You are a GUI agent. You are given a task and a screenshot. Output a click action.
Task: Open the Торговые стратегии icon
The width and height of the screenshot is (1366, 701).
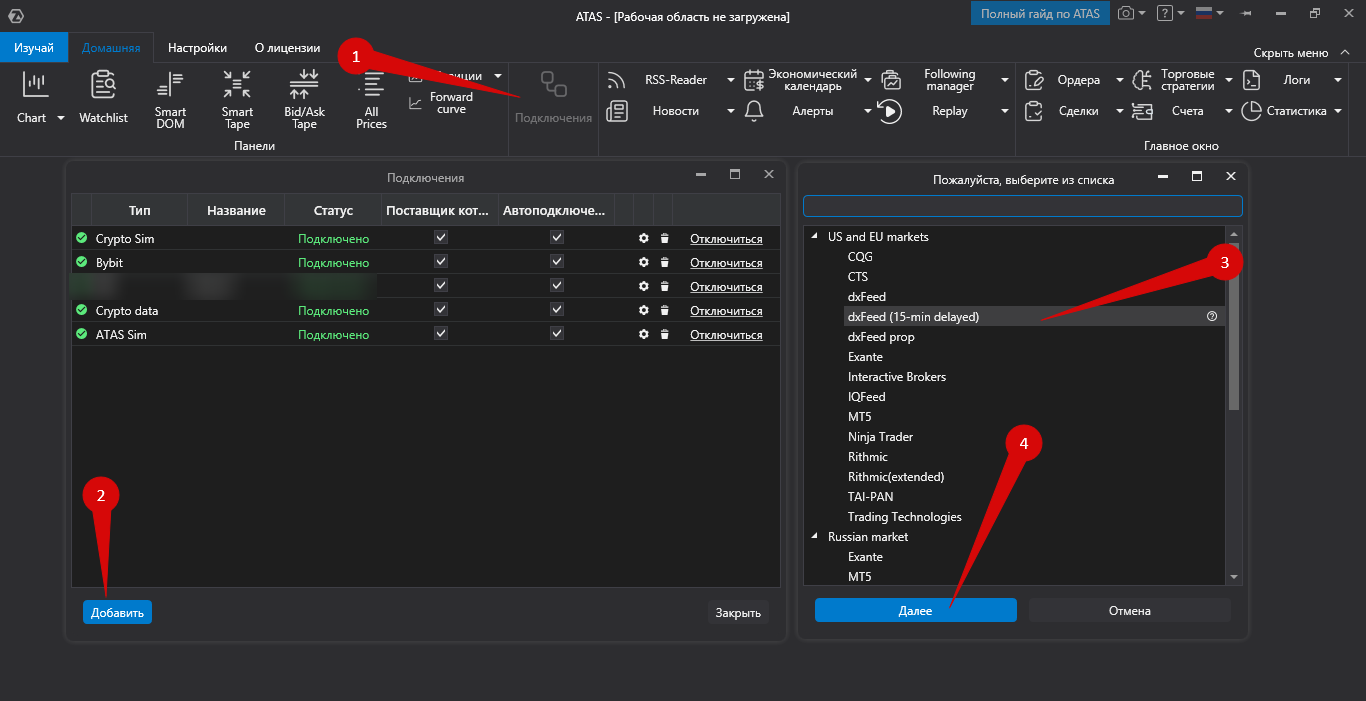tap(1142, 80)
